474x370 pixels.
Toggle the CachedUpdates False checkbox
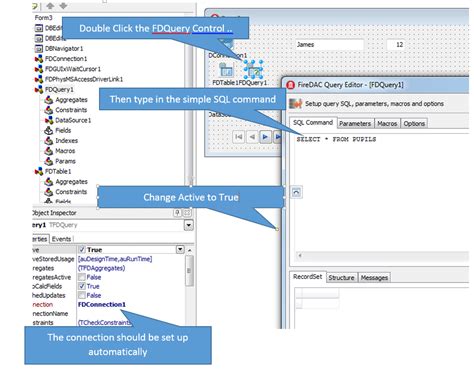(82, 295)
